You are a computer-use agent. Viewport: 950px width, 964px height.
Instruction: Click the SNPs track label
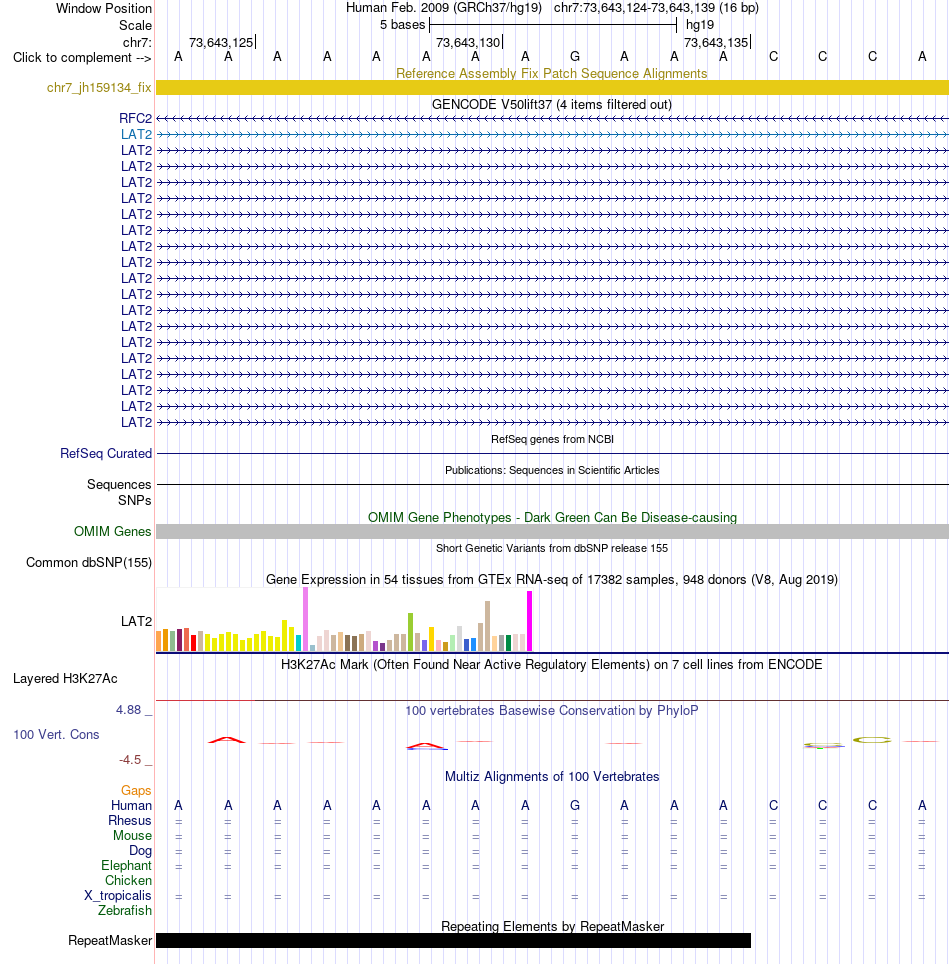click(x=135, y=500)
